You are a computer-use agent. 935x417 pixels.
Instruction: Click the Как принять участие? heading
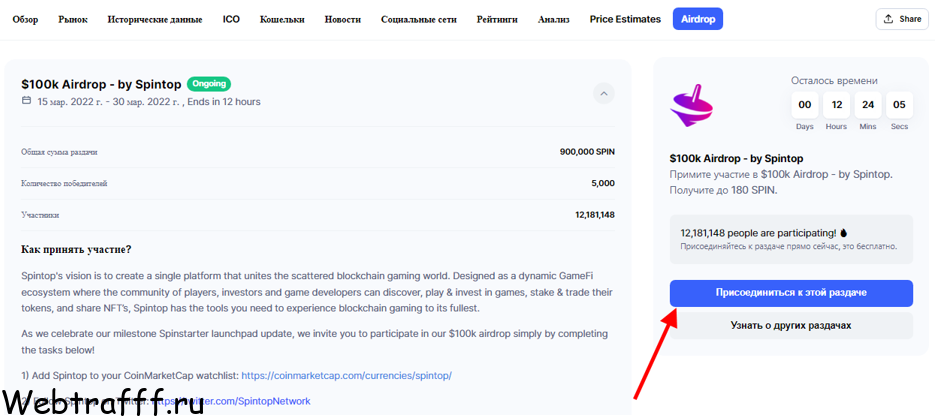76,249
